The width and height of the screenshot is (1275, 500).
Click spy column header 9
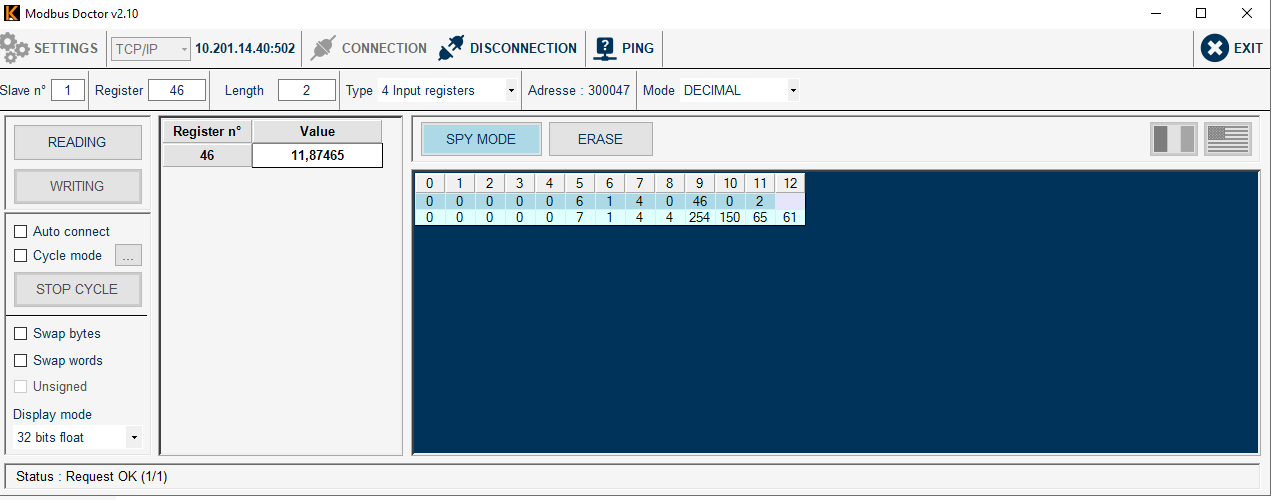699,183
